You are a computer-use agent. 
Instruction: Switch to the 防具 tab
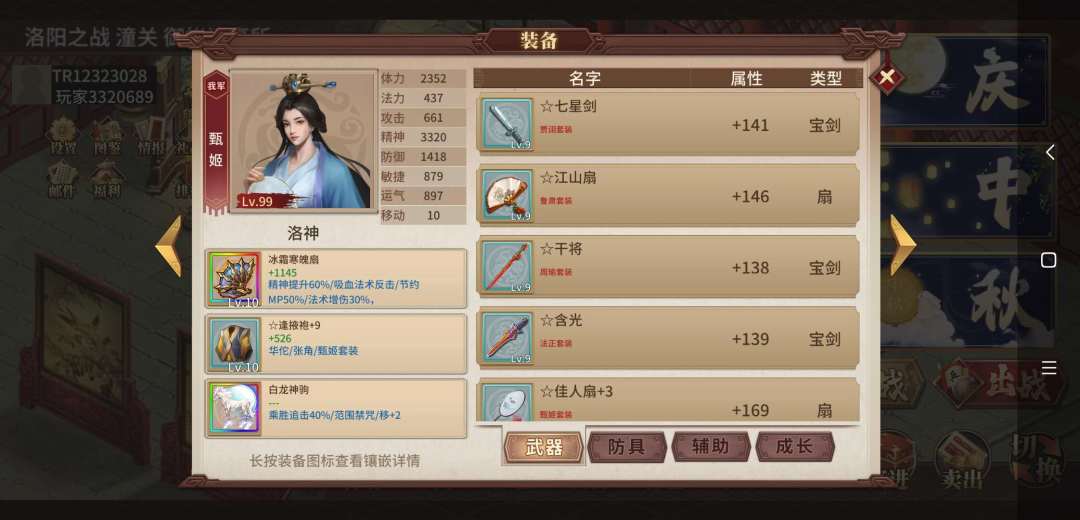click(x=627, y=447)
